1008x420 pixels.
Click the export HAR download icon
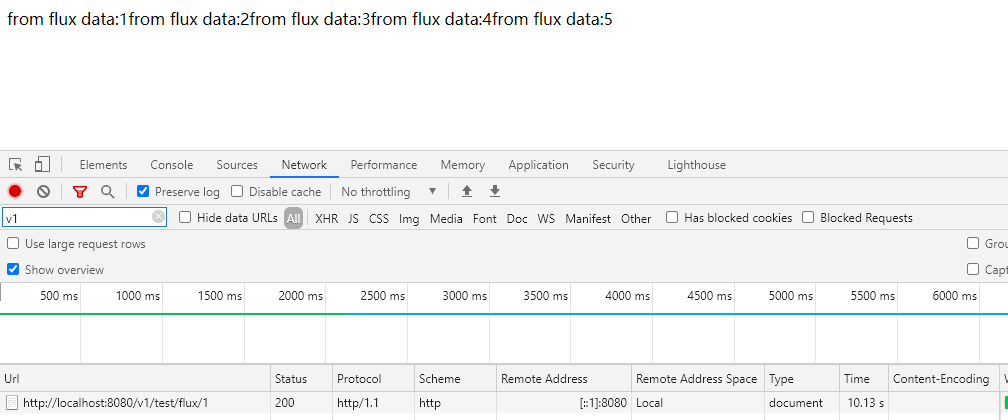pos(494,191)
